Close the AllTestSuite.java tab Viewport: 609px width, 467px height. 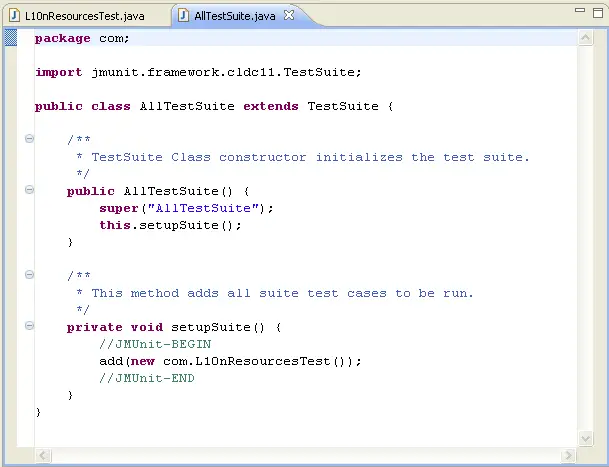[x=289, y=16]
